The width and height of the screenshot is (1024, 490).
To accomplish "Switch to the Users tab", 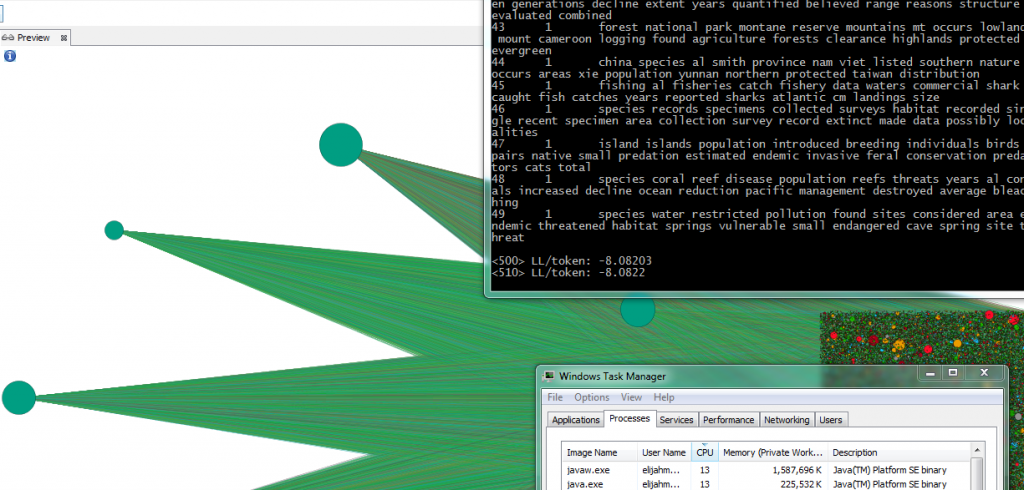I will 831,420.
